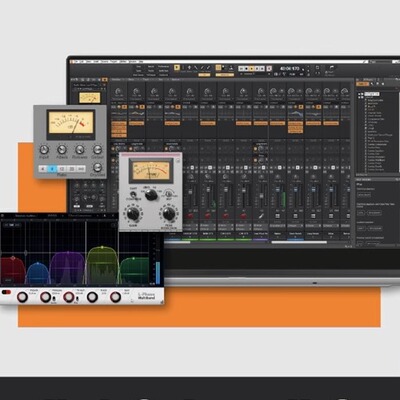400x400 pixels.
Task: Open the first strip's ProChannel EQ thumbnail
Action: click(119, 114)
